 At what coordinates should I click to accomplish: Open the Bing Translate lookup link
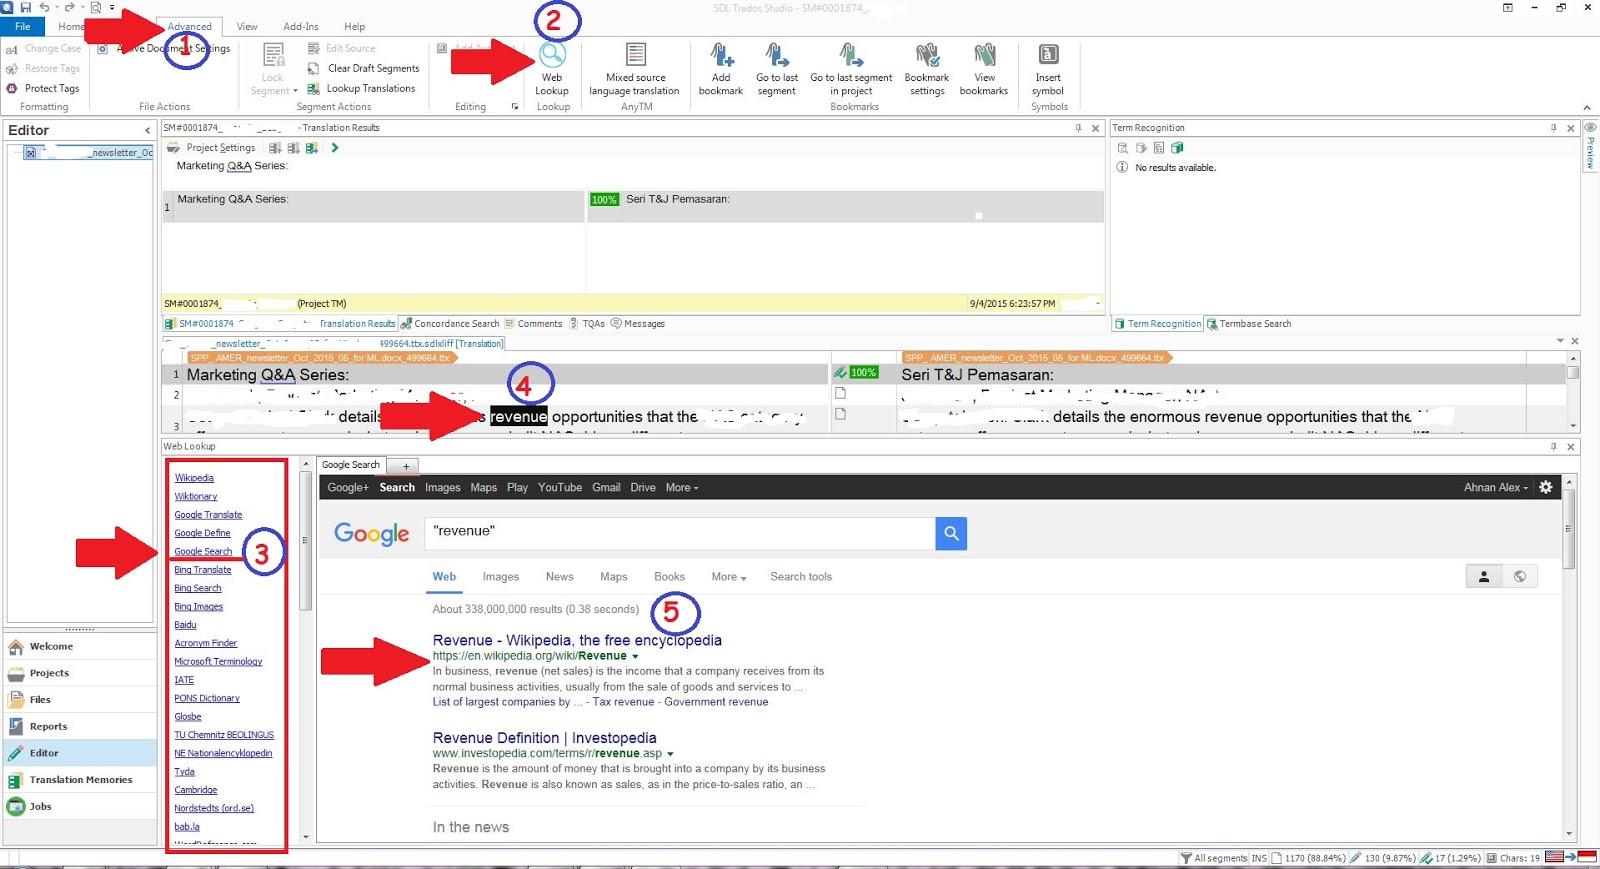point(203,570)
